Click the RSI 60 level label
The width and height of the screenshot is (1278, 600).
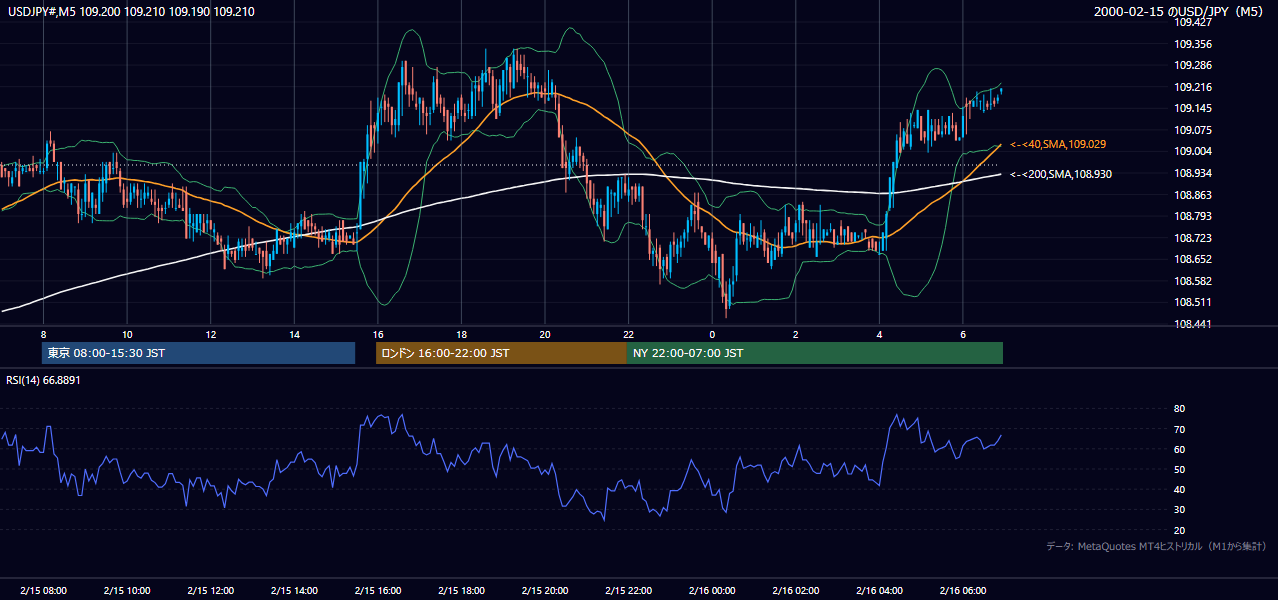(x=1179, y=449)
